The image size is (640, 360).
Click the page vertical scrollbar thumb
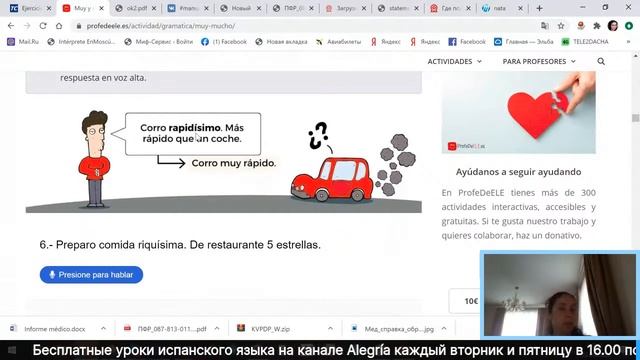tap(635, 118)
